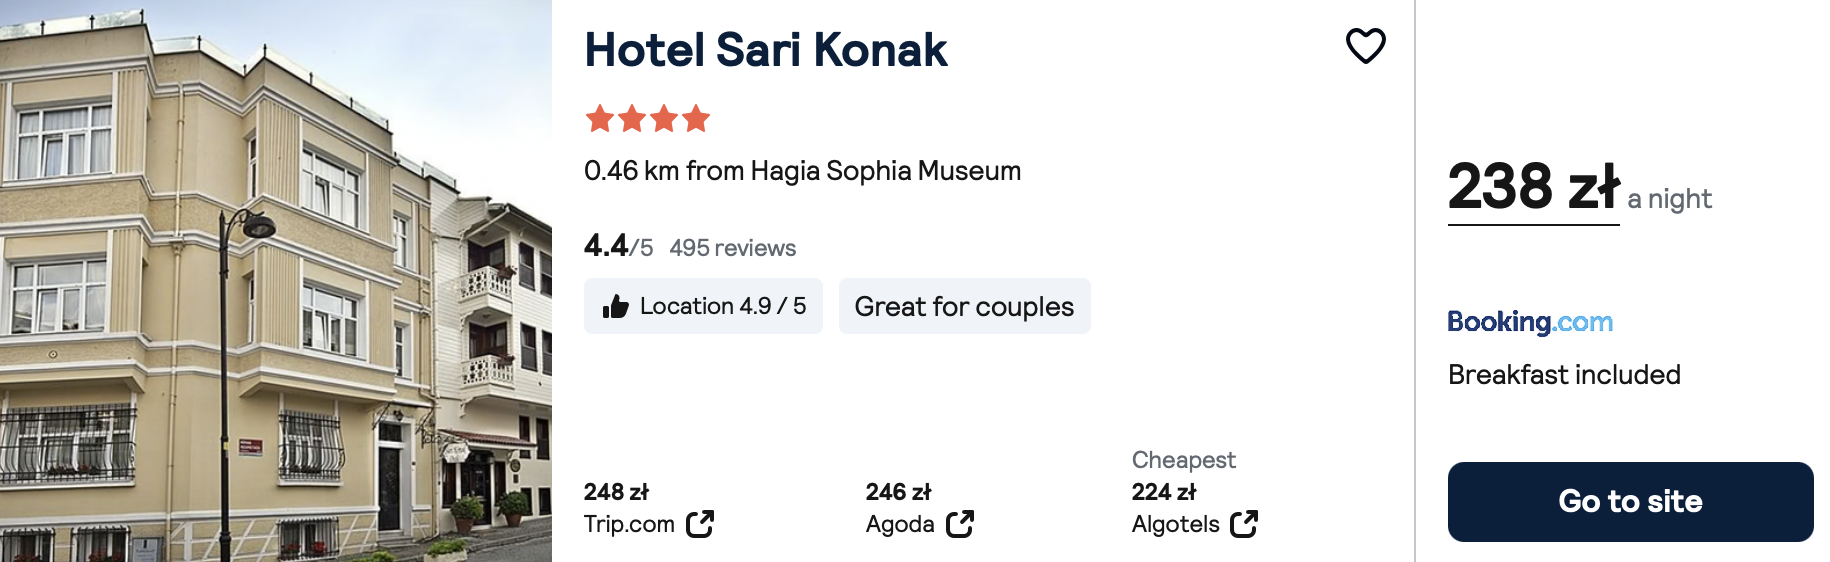1830x562 pixels.
Task: Click the Booking.com logo
Action: point(1530,322)
